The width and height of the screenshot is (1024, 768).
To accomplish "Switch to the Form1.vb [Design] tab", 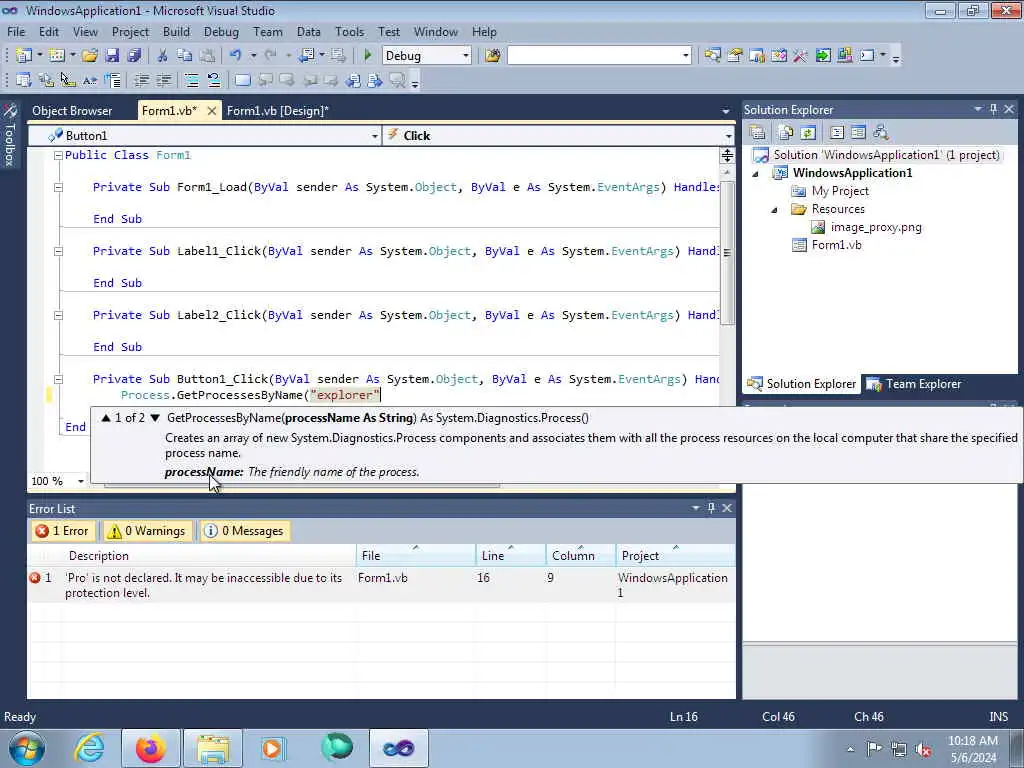I will (x=278, y=111).
